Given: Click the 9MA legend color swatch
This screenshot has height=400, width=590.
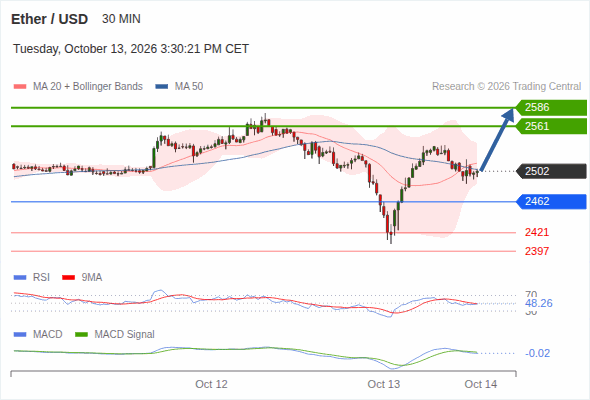Looking at the screenshot, I should [68, 278].
